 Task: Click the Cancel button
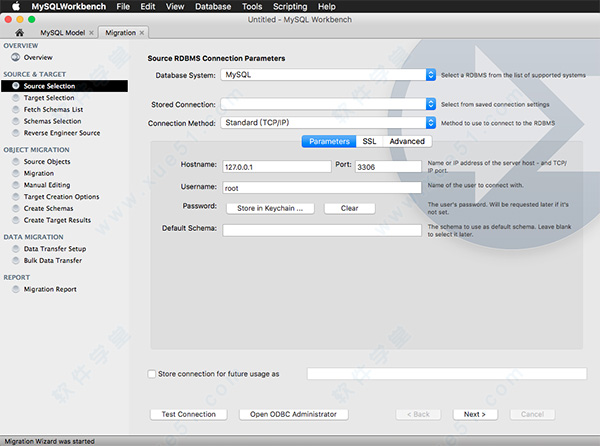[532, 414]
